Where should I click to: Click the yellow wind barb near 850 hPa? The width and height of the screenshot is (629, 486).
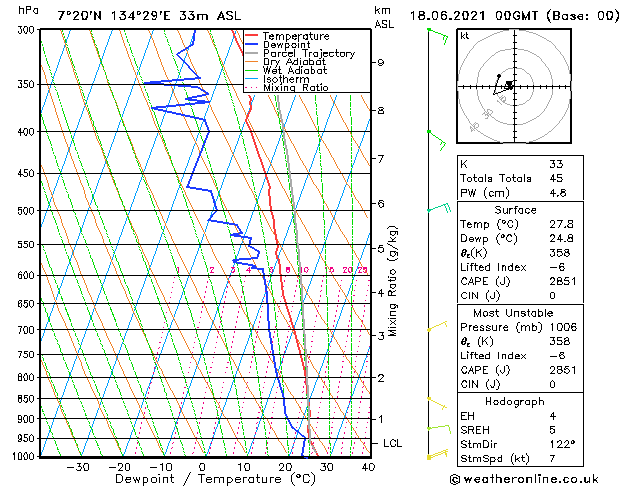[436, 402]
